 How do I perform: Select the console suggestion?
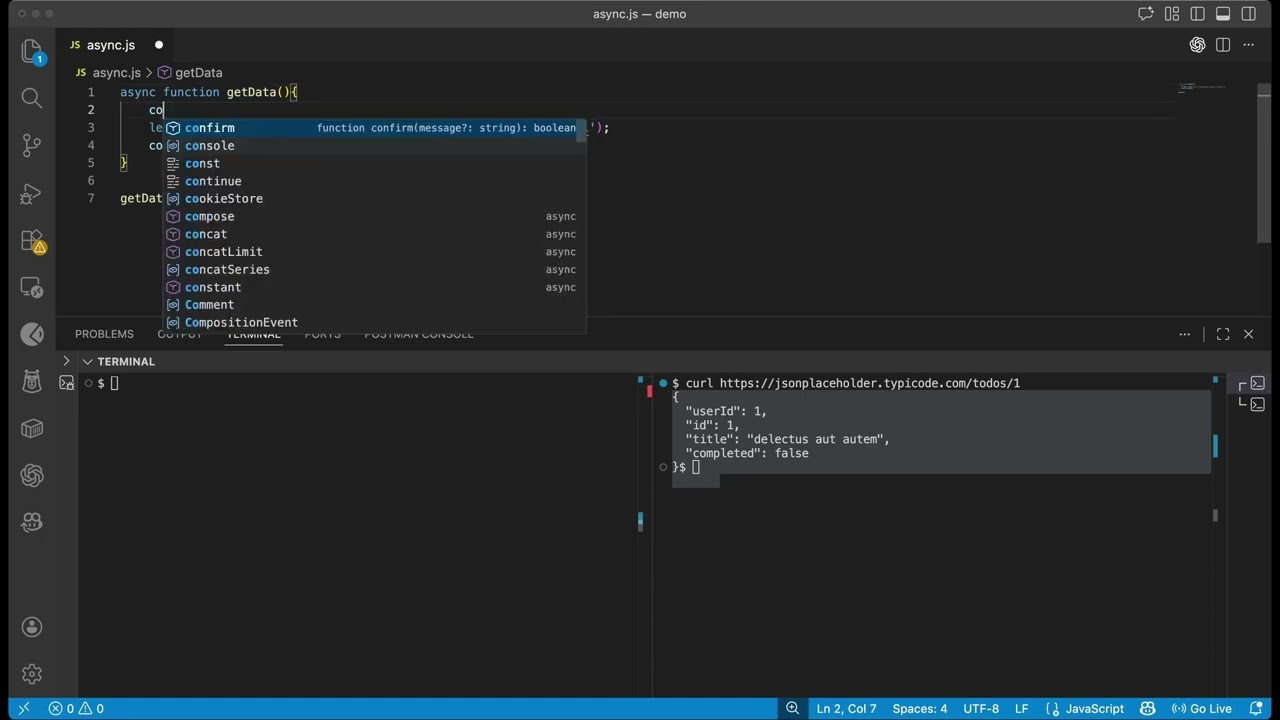coord(374,146)
